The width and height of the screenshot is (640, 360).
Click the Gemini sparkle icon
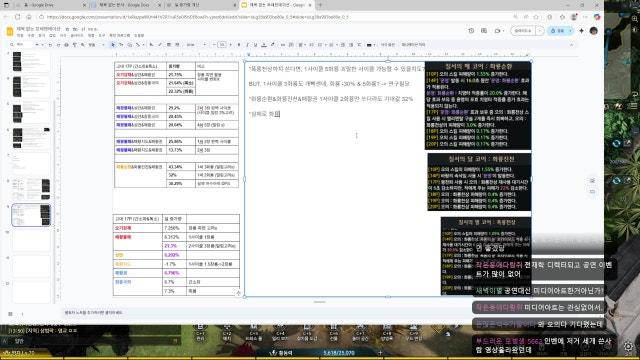pyautogui.click(x=582, y=31)
